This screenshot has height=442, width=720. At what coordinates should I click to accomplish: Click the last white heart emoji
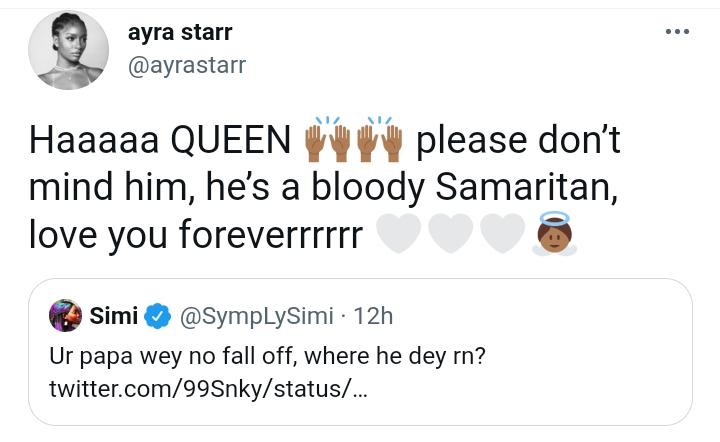point(500,235)
